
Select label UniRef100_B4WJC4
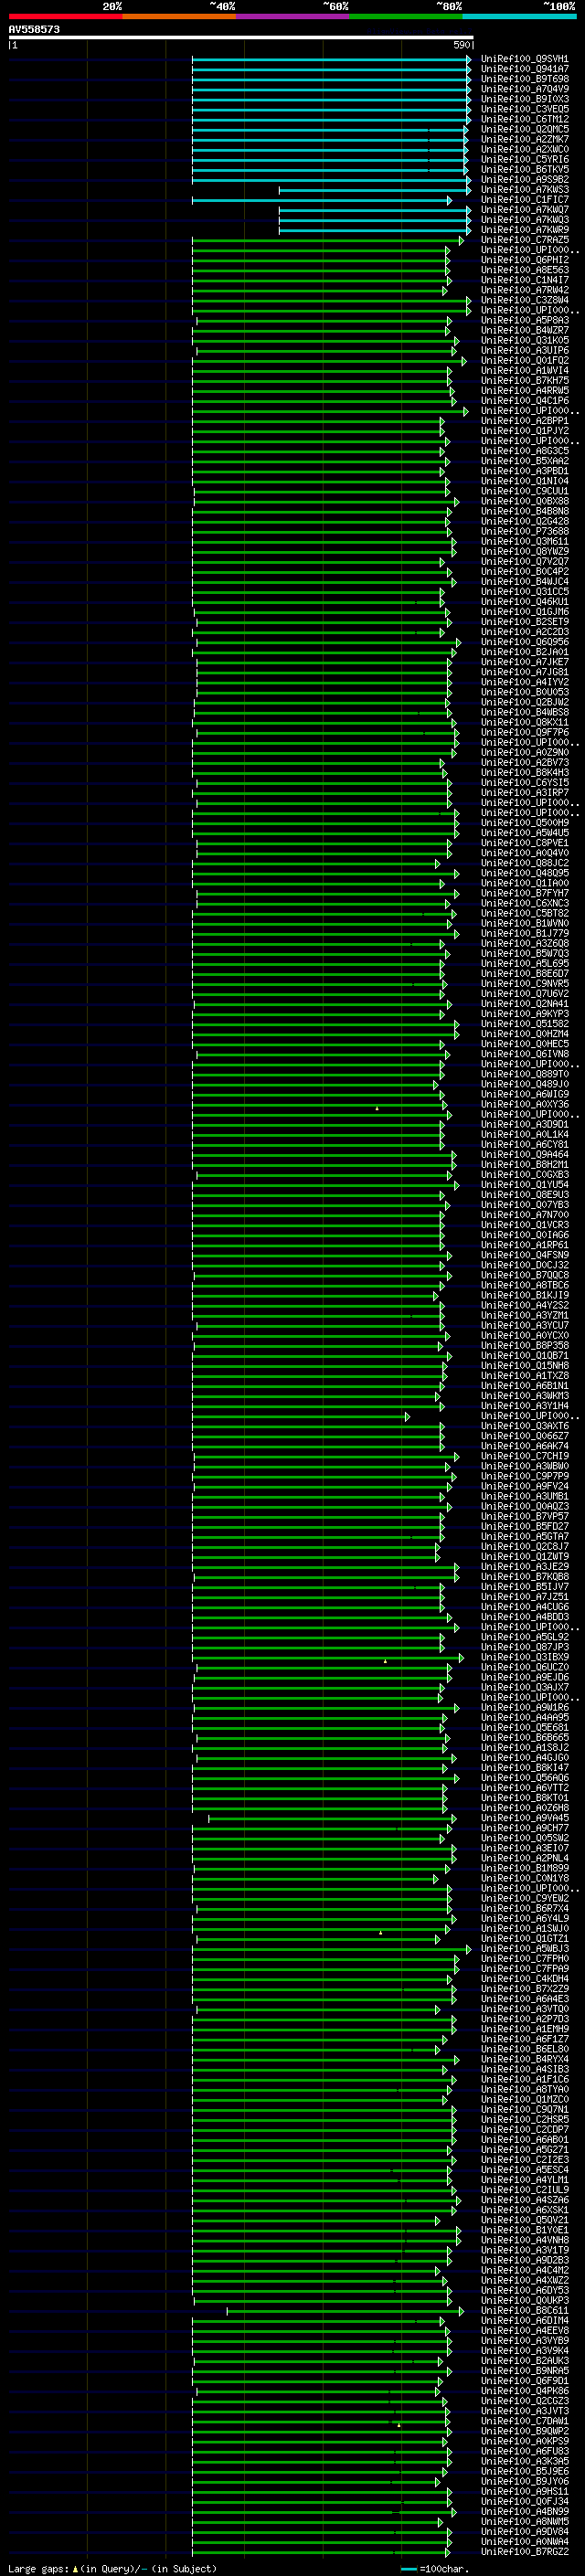[x=525, y=581]
